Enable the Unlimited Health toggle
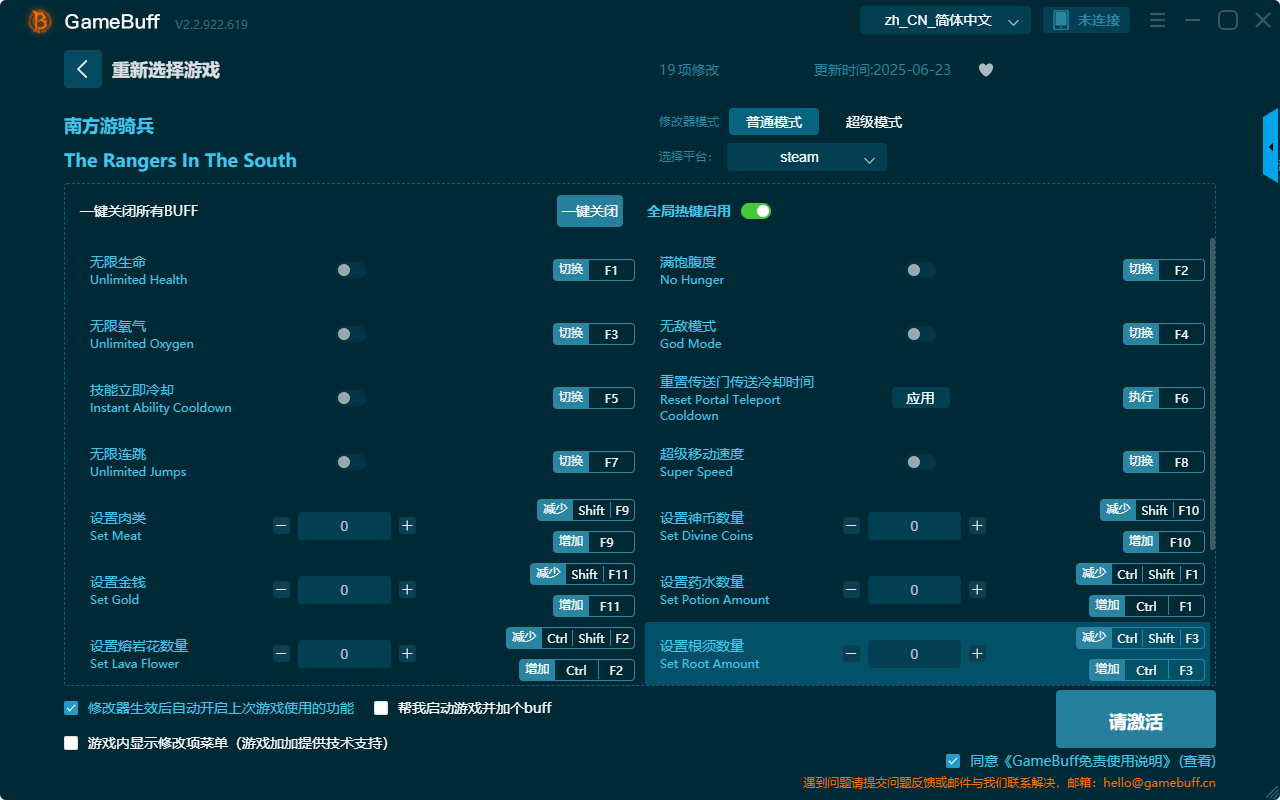Screen dimensions: 1280x800 coord(350,269)
